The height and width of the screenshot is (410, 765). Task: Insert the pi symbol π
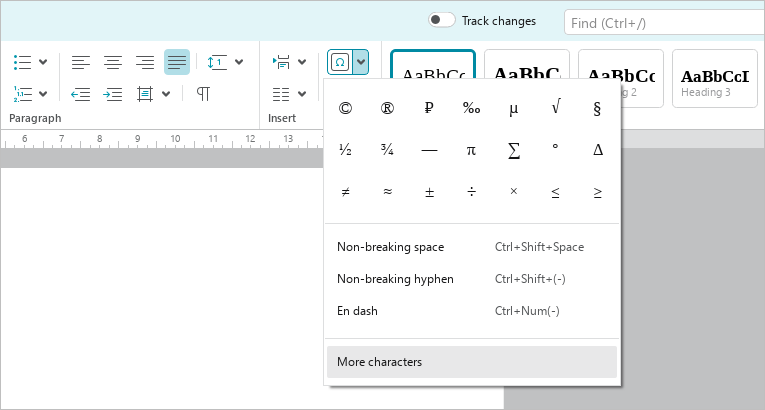pyautogui.click(x=471, y=150)
